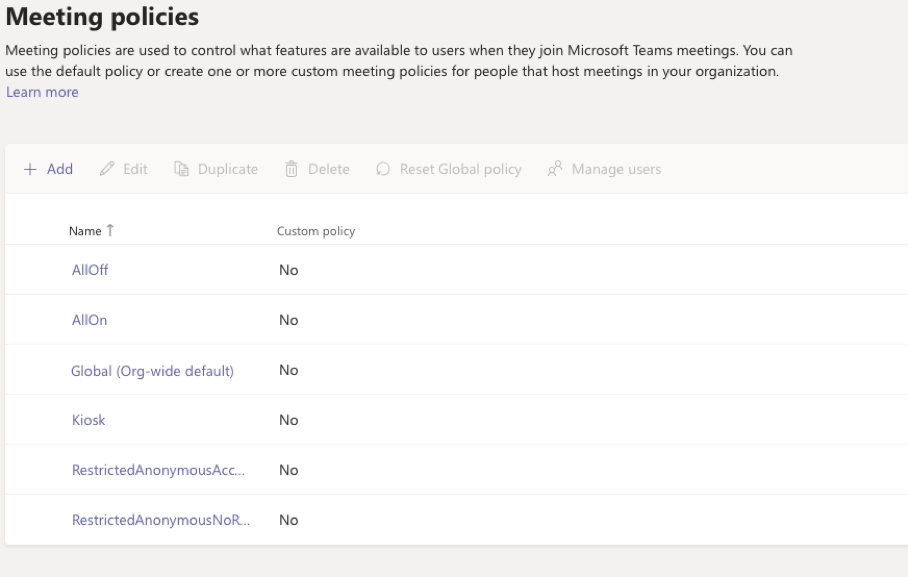Click the Duplicate copy icon
The height and width of the screenshot is (577, 908).
184,169
